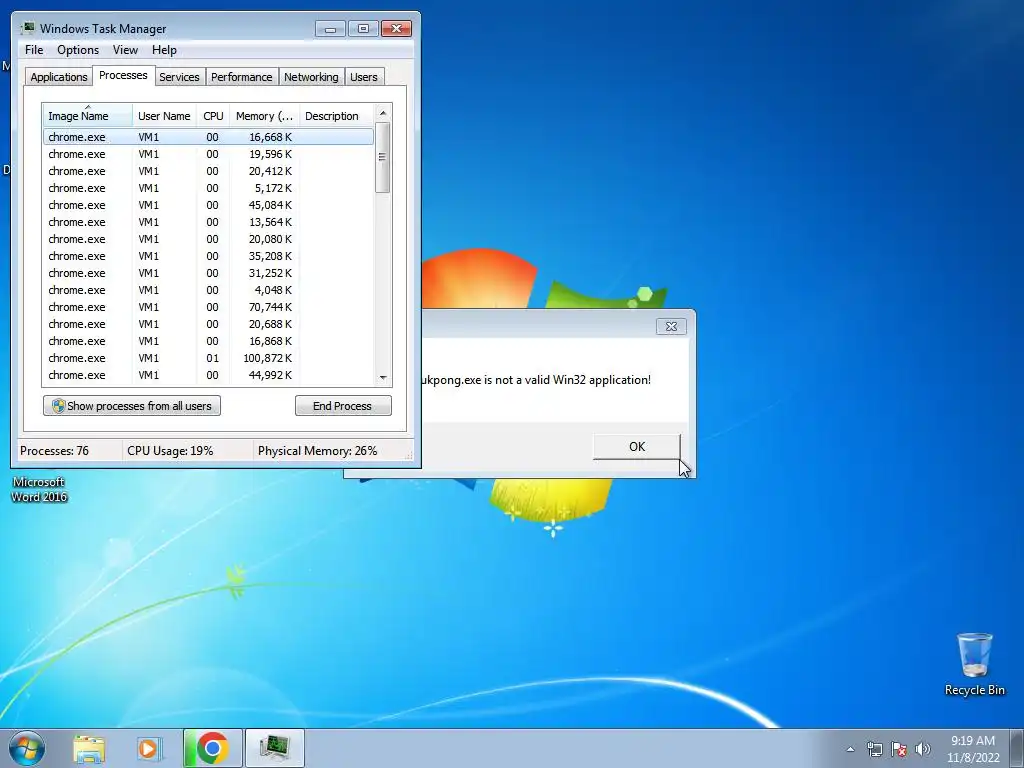Sort processes by Image Name column
1024x768 pixels.
(88, 116)
